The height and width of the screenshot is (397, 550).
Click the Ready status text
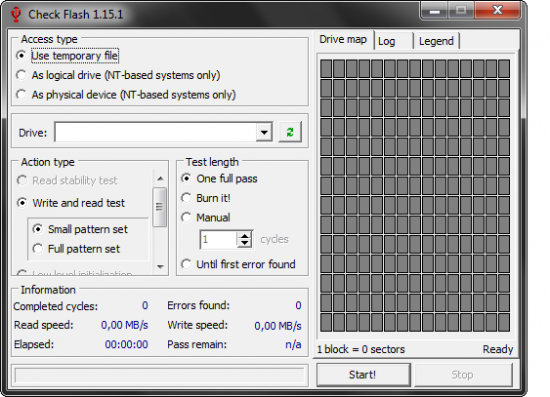(x=498, y=349)
